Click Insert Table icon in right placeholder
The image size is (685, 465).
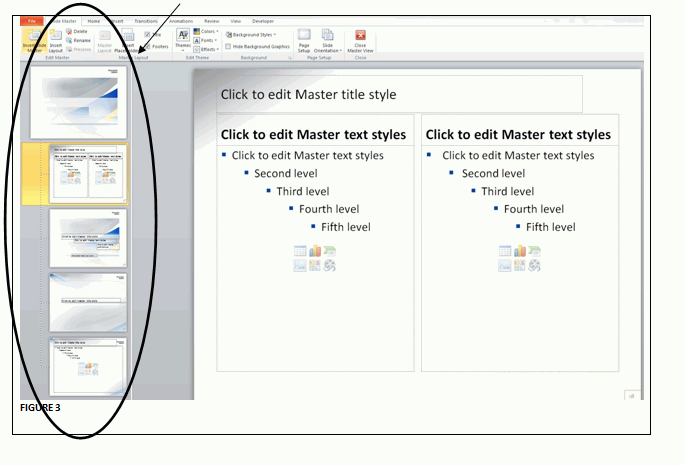coord(505,251)
